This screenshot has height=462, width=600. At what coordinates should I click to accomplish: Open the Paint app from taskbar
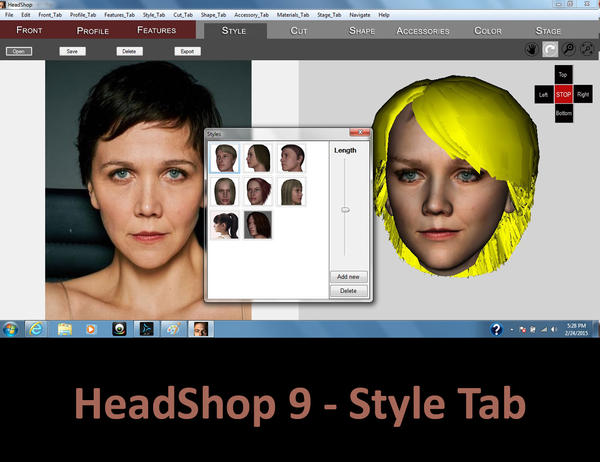click(173, 329)
